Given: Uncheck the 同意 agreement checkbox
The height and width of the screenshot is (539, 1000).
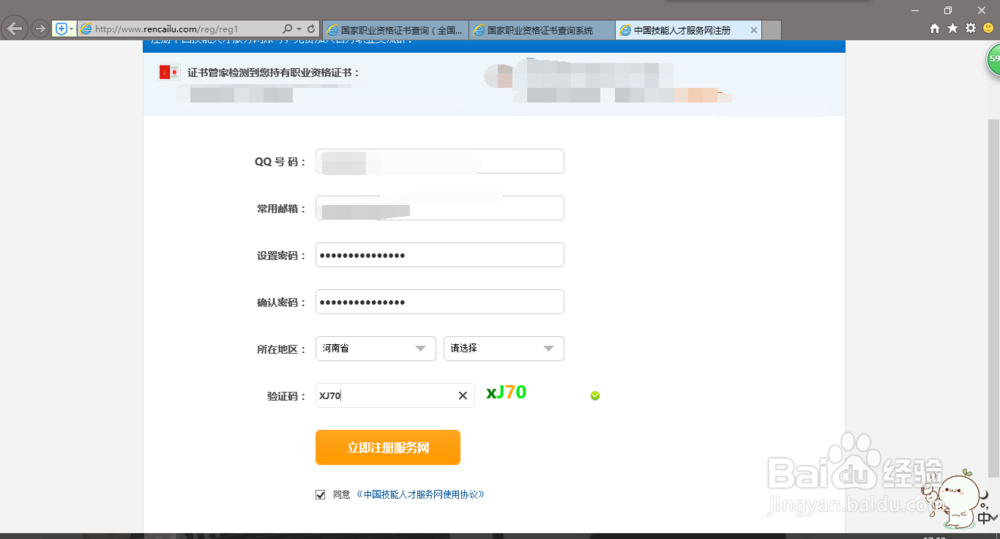Looking at the screenshot, I should (x=320, y=494).
